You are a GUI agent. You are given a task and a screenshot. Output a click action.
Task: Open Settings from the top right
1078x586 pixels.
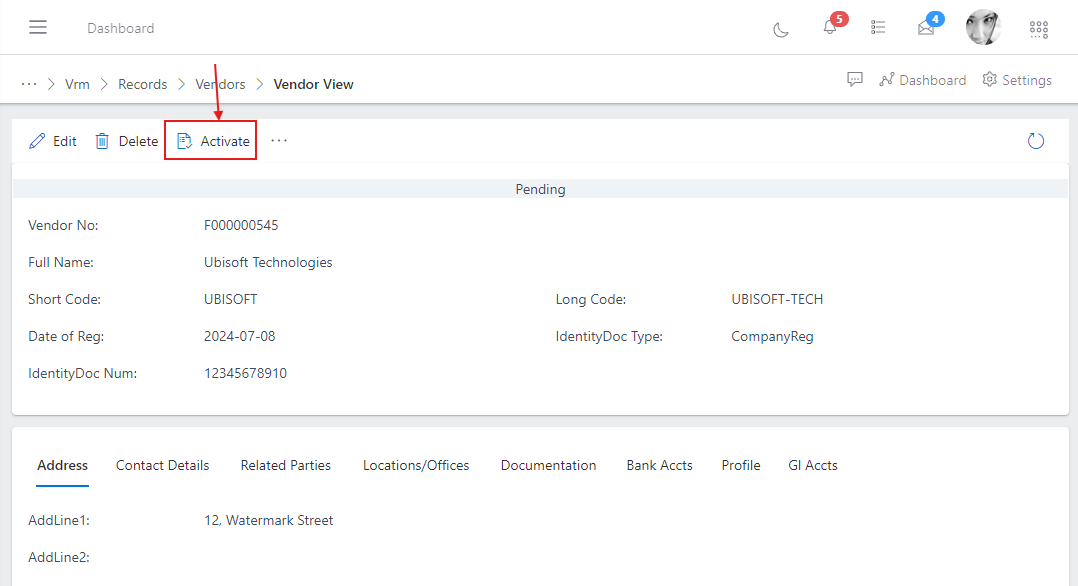[1016, 79]
